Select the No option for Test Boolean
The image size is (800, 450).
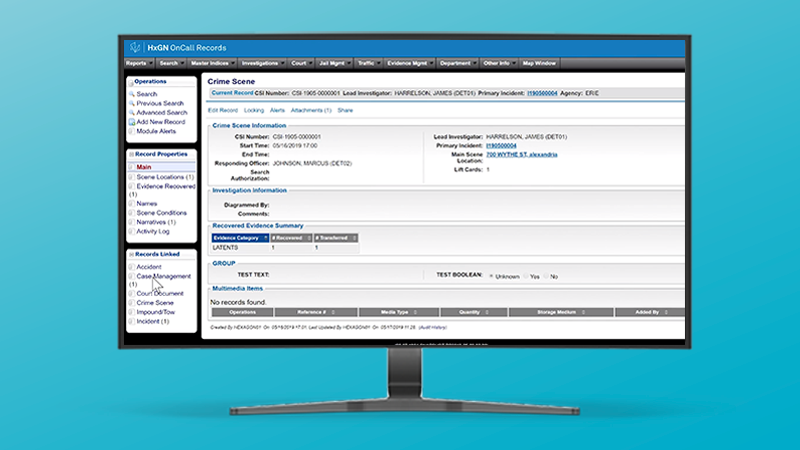pos(546,276)
